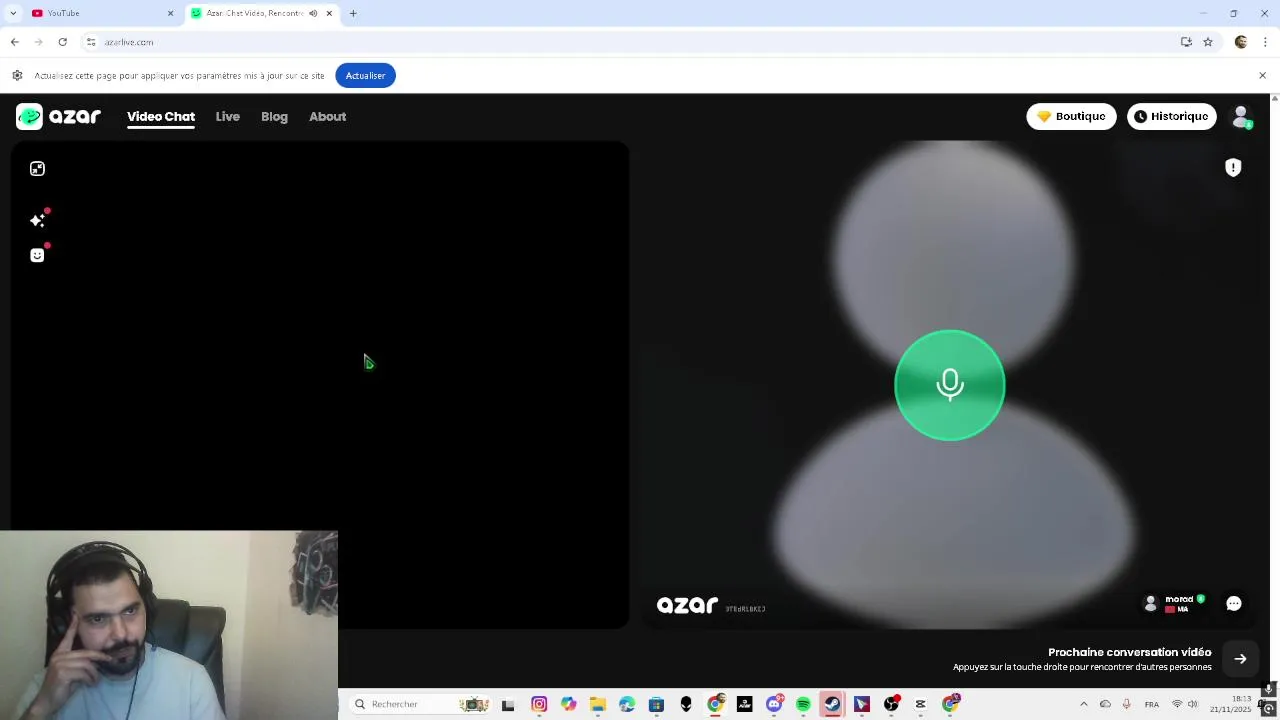Open the Boutique shop button
The height and width of the screenshot is (720, 1280).
click(x=1071, y=117)
